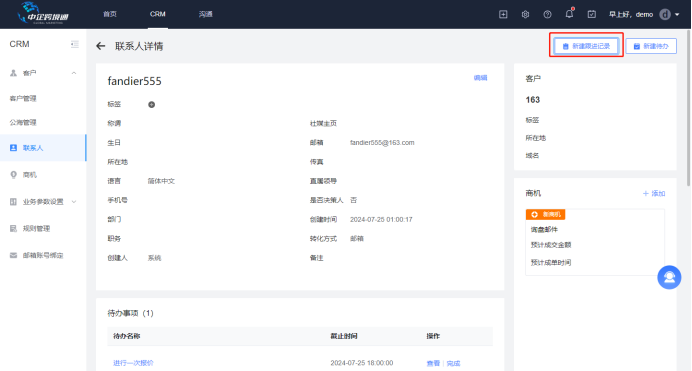Switch to the CRM top tab

(x=158, y=14)
